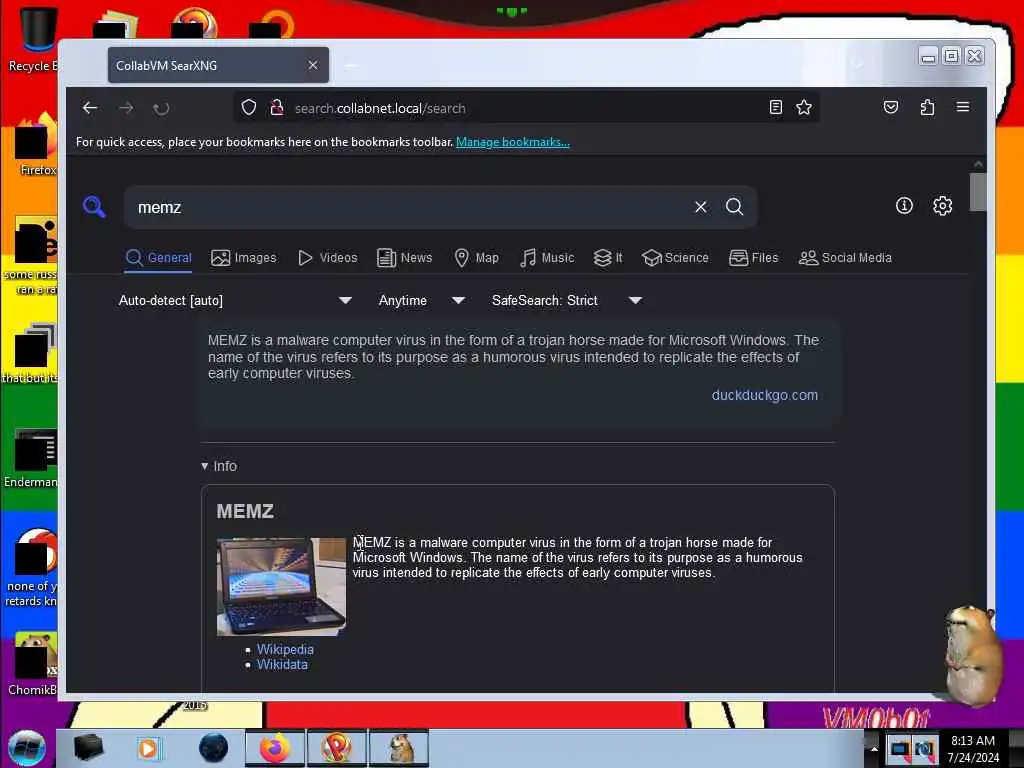This screenshot has height=768, width=1024.
Task: Click the Manage bookmarks link
Action: click(513, 142)
